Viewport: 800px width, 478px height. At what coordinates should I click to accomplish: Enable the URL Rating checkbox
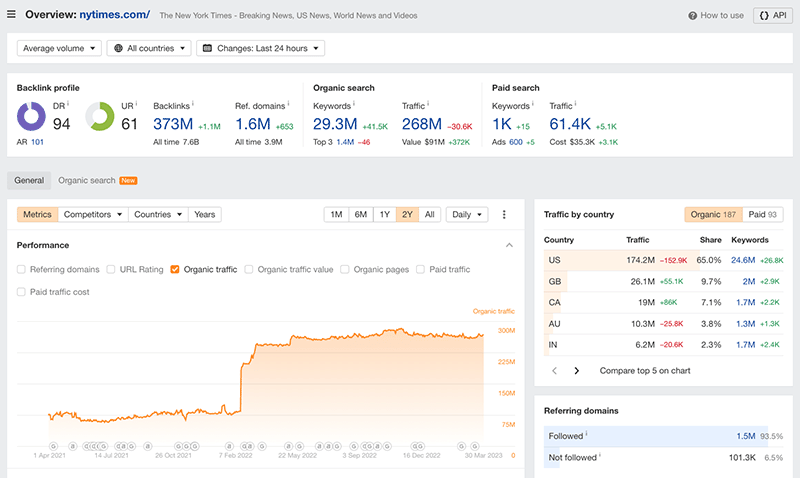point(111,269)
